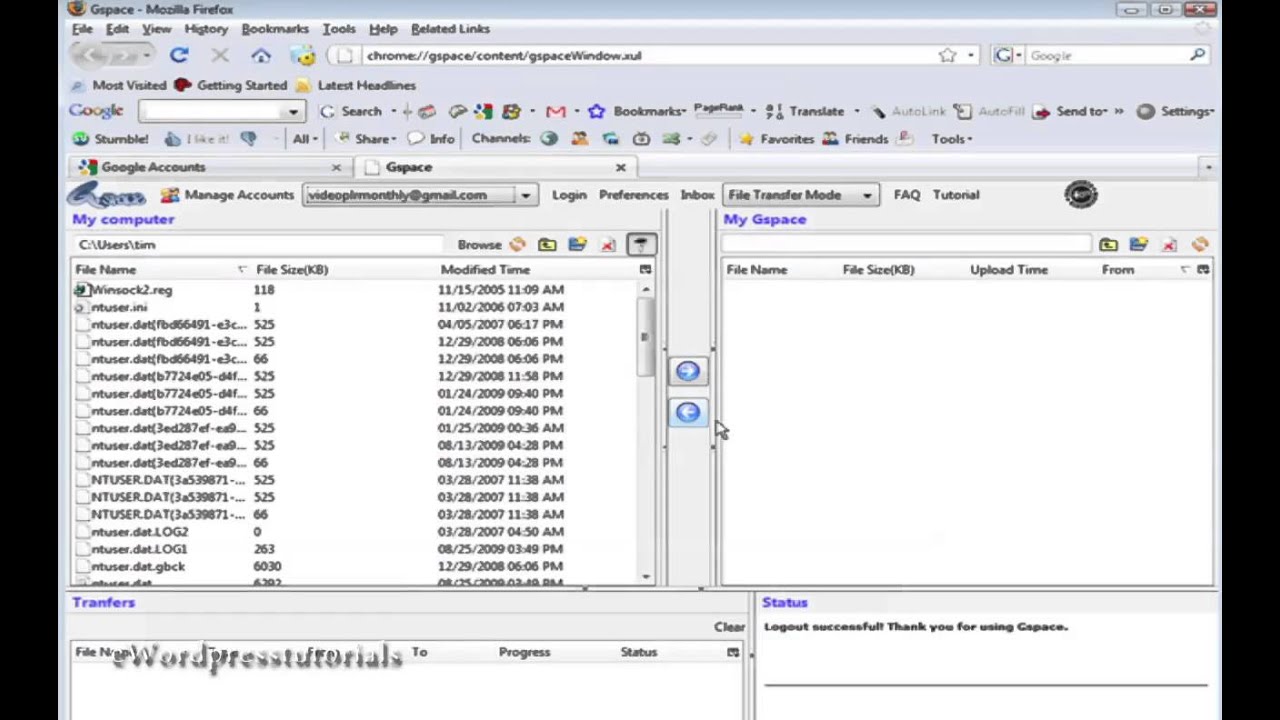Image resolution: width=1280 pixels, height=720 pixels.
Task: Click the local file list scrollbar thumb
Action: point(645,337)
